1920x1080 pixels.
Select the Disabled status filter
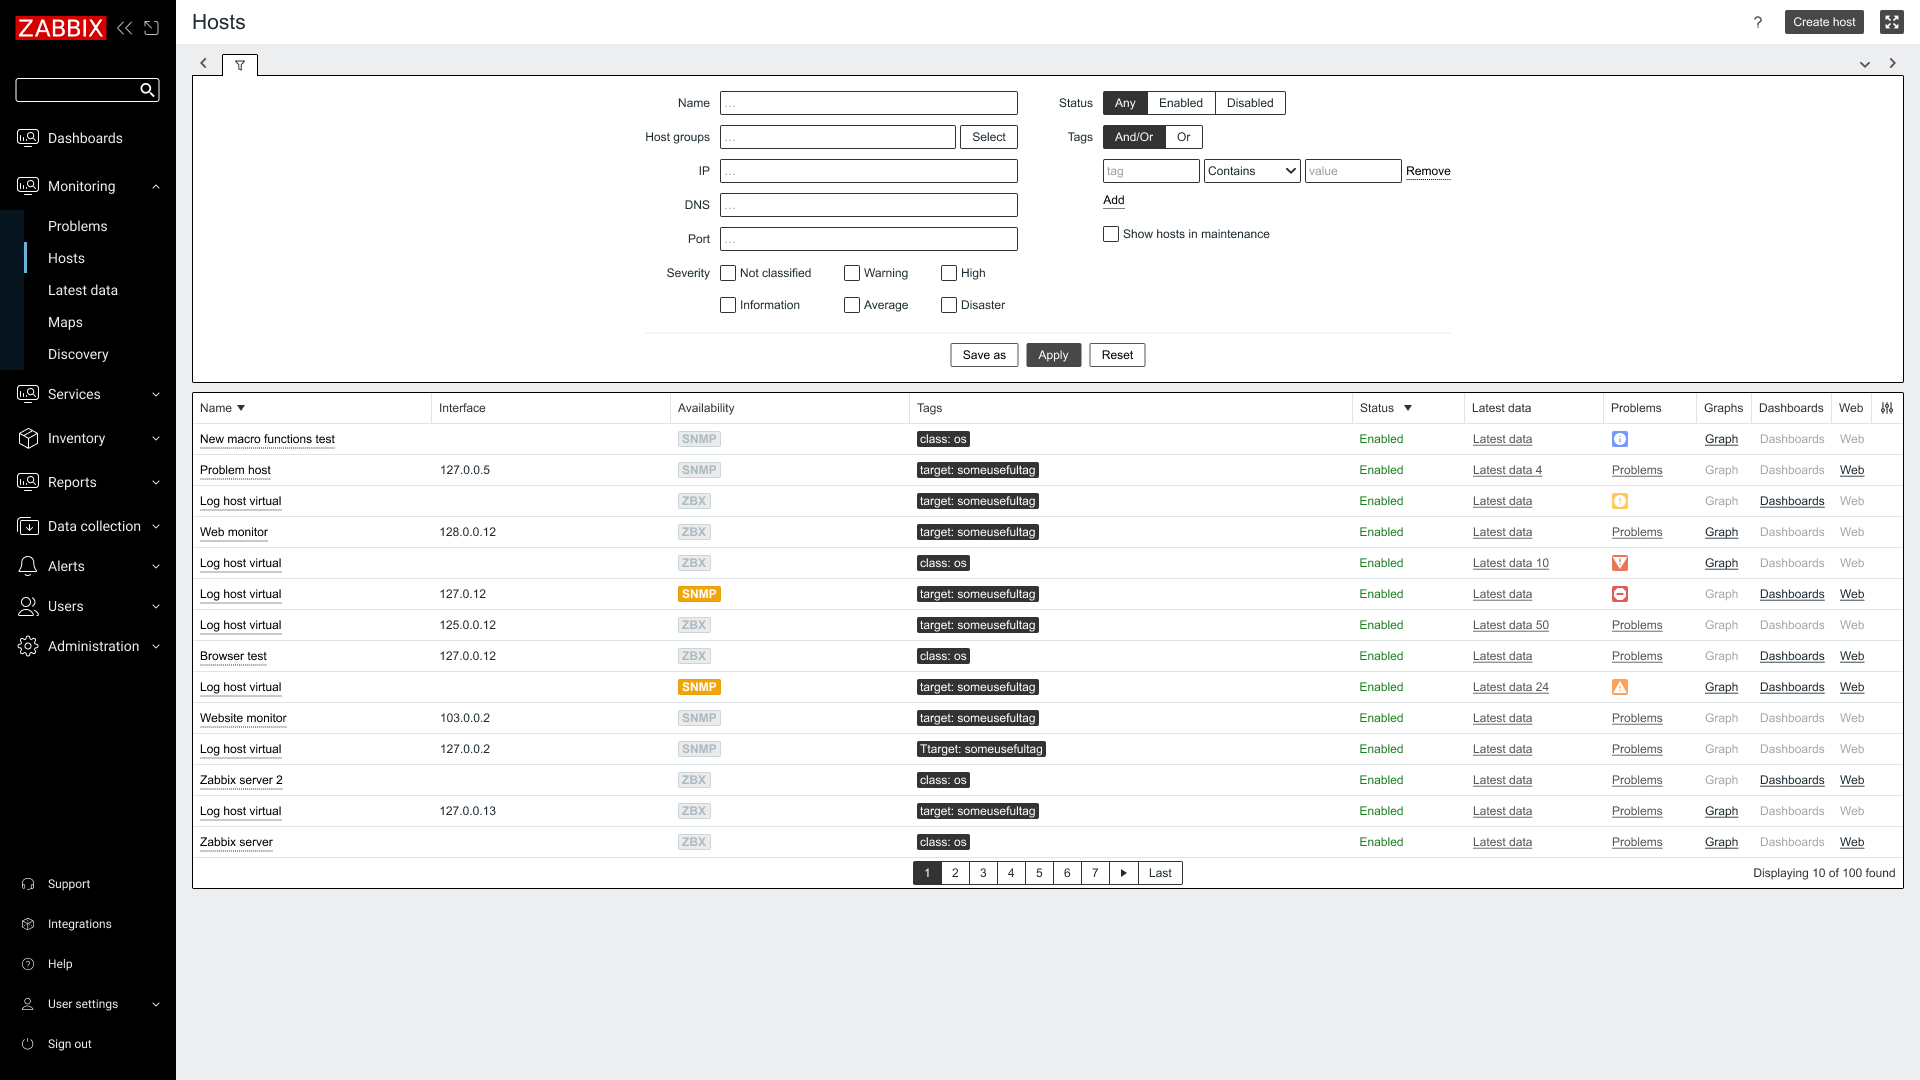1250,103
